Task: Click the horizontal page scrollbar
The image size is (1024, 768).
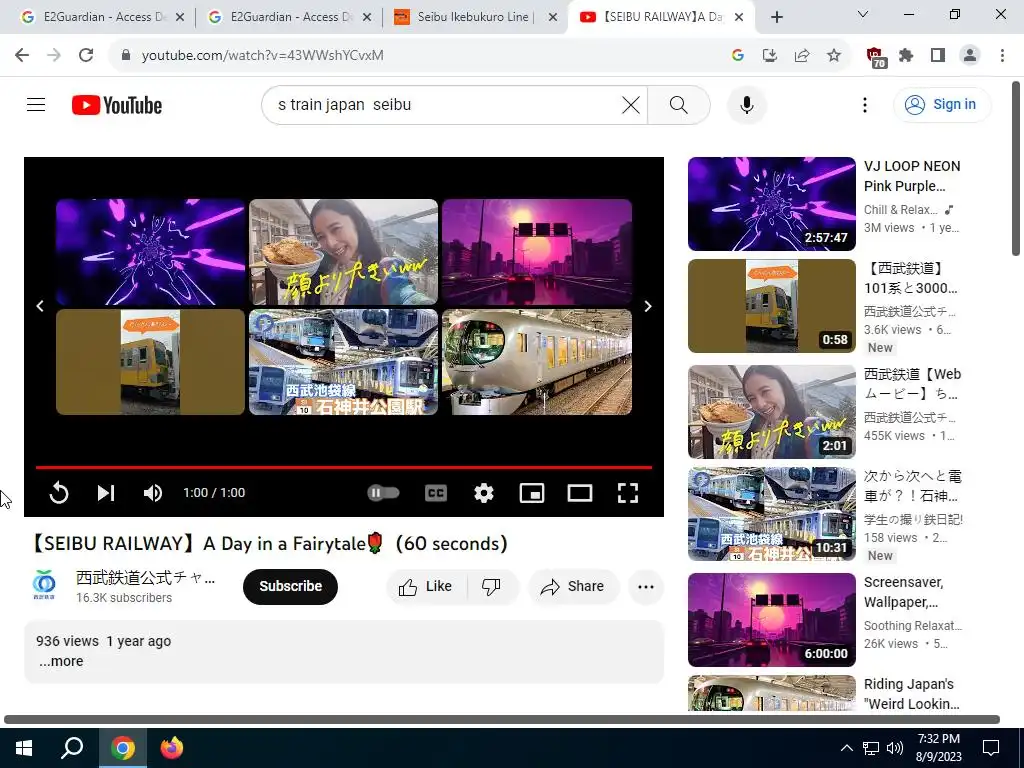Action: pyautogui.click(x=502, y=720)
